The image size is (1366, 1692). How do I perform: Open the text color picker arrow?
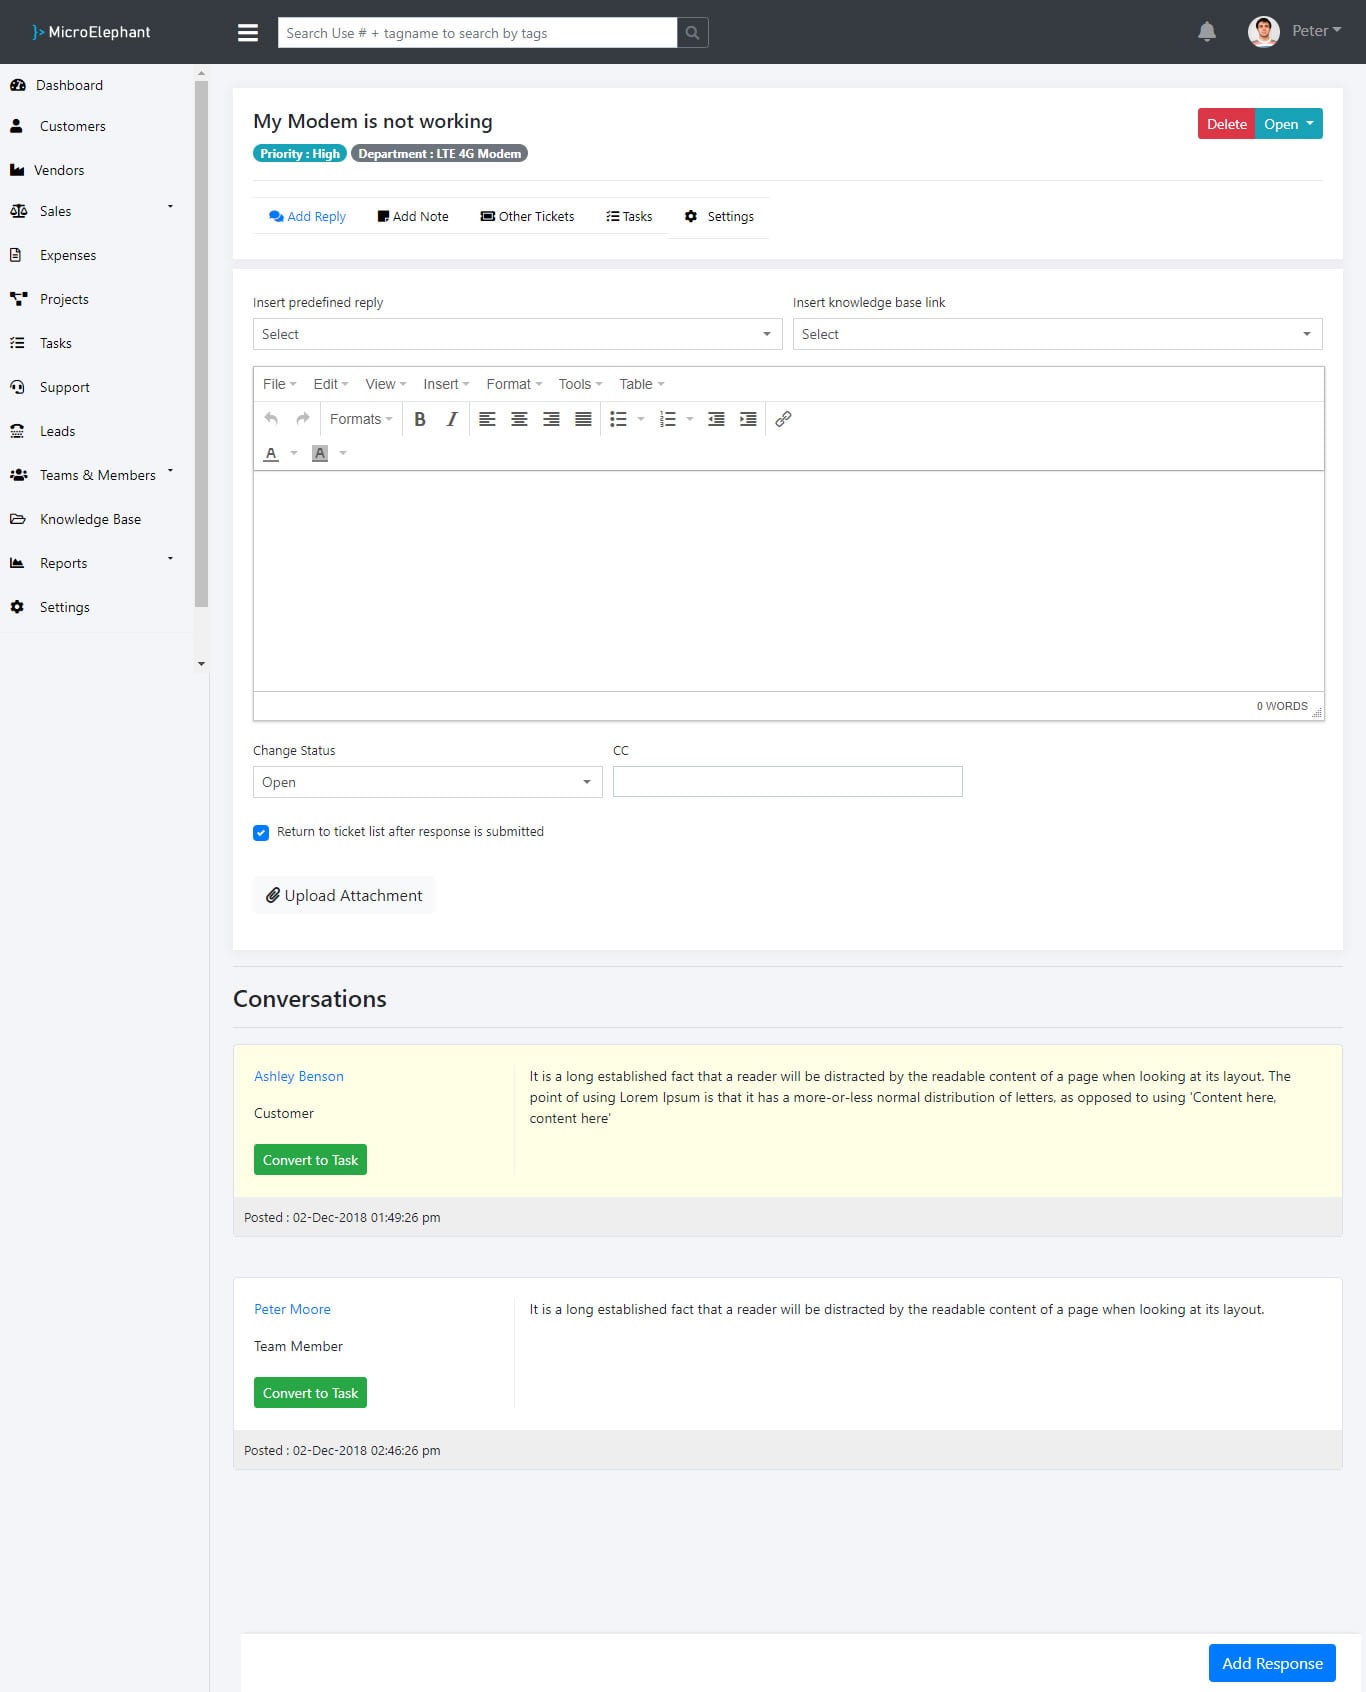294,453
